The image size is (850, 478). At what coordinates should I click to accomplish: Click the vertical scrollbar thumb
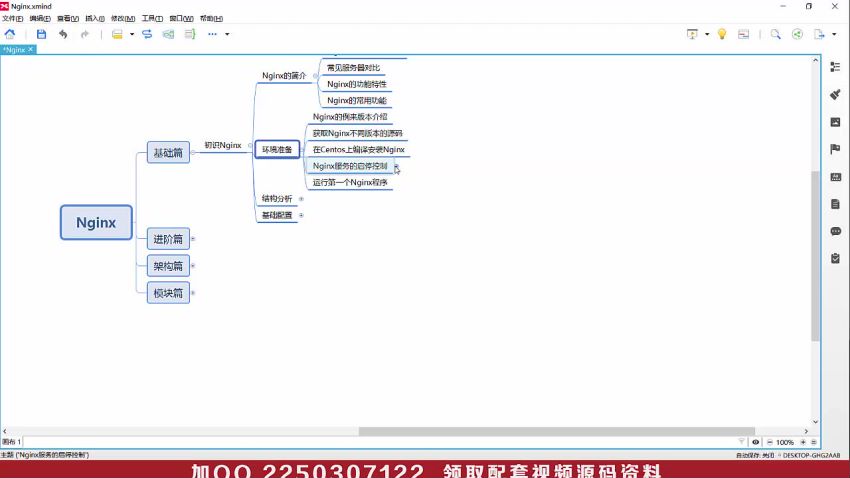tap(815, 256)
